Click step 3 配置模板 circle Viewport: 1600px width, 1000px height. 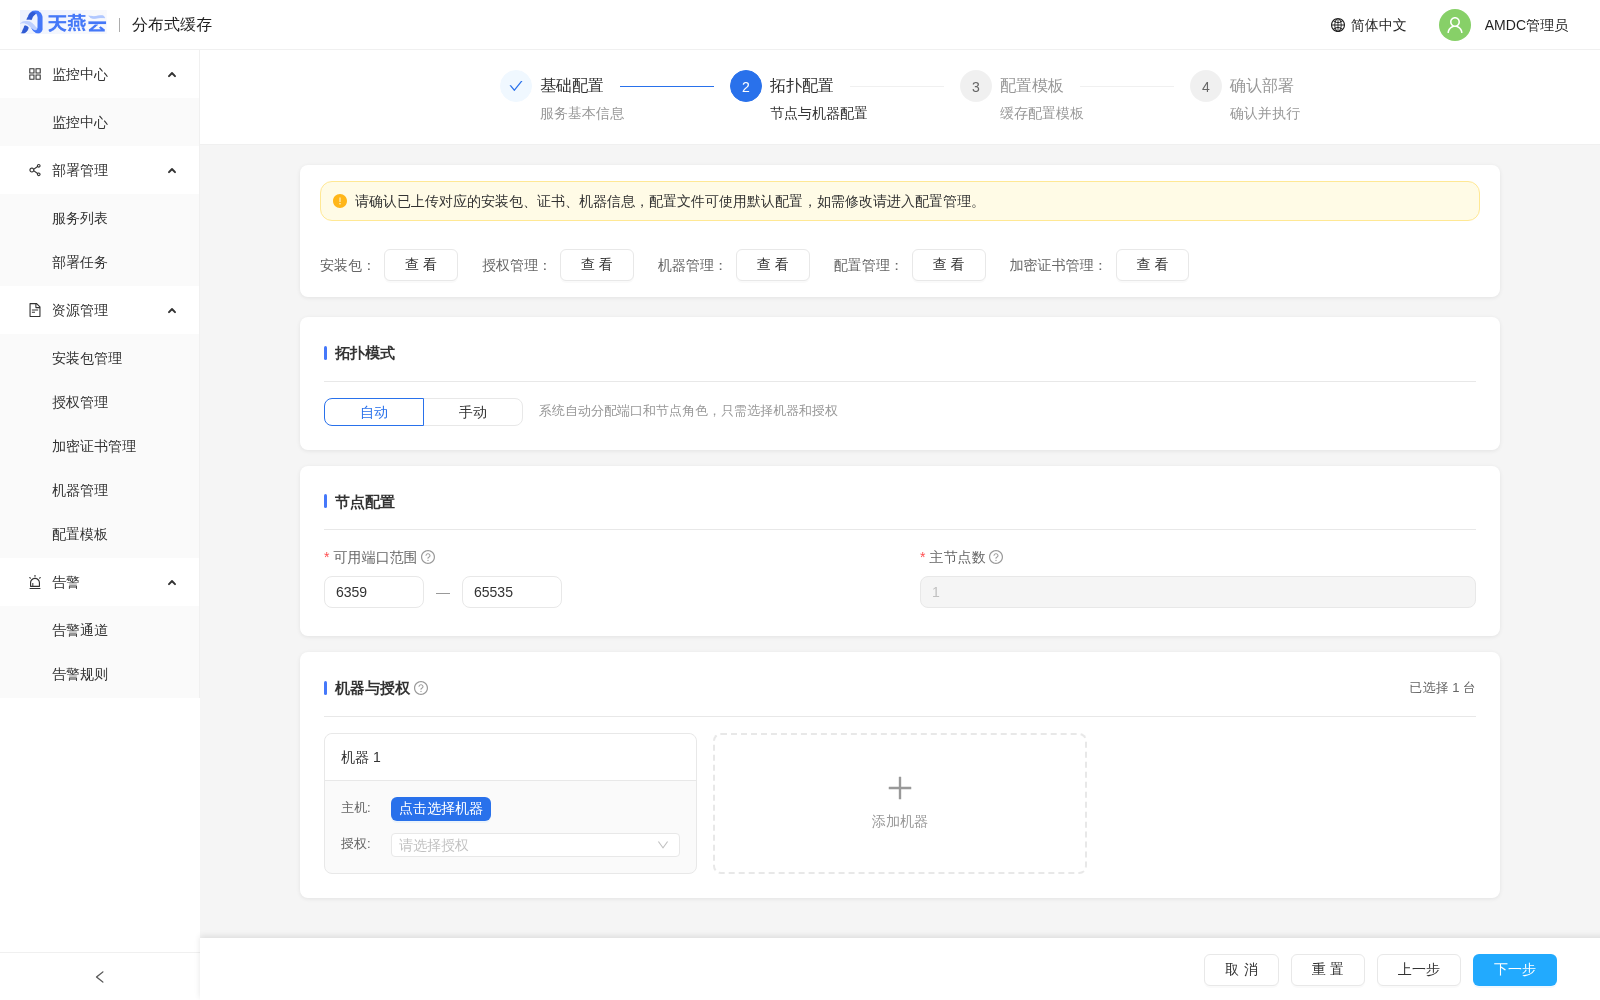[x=976, y=86]
